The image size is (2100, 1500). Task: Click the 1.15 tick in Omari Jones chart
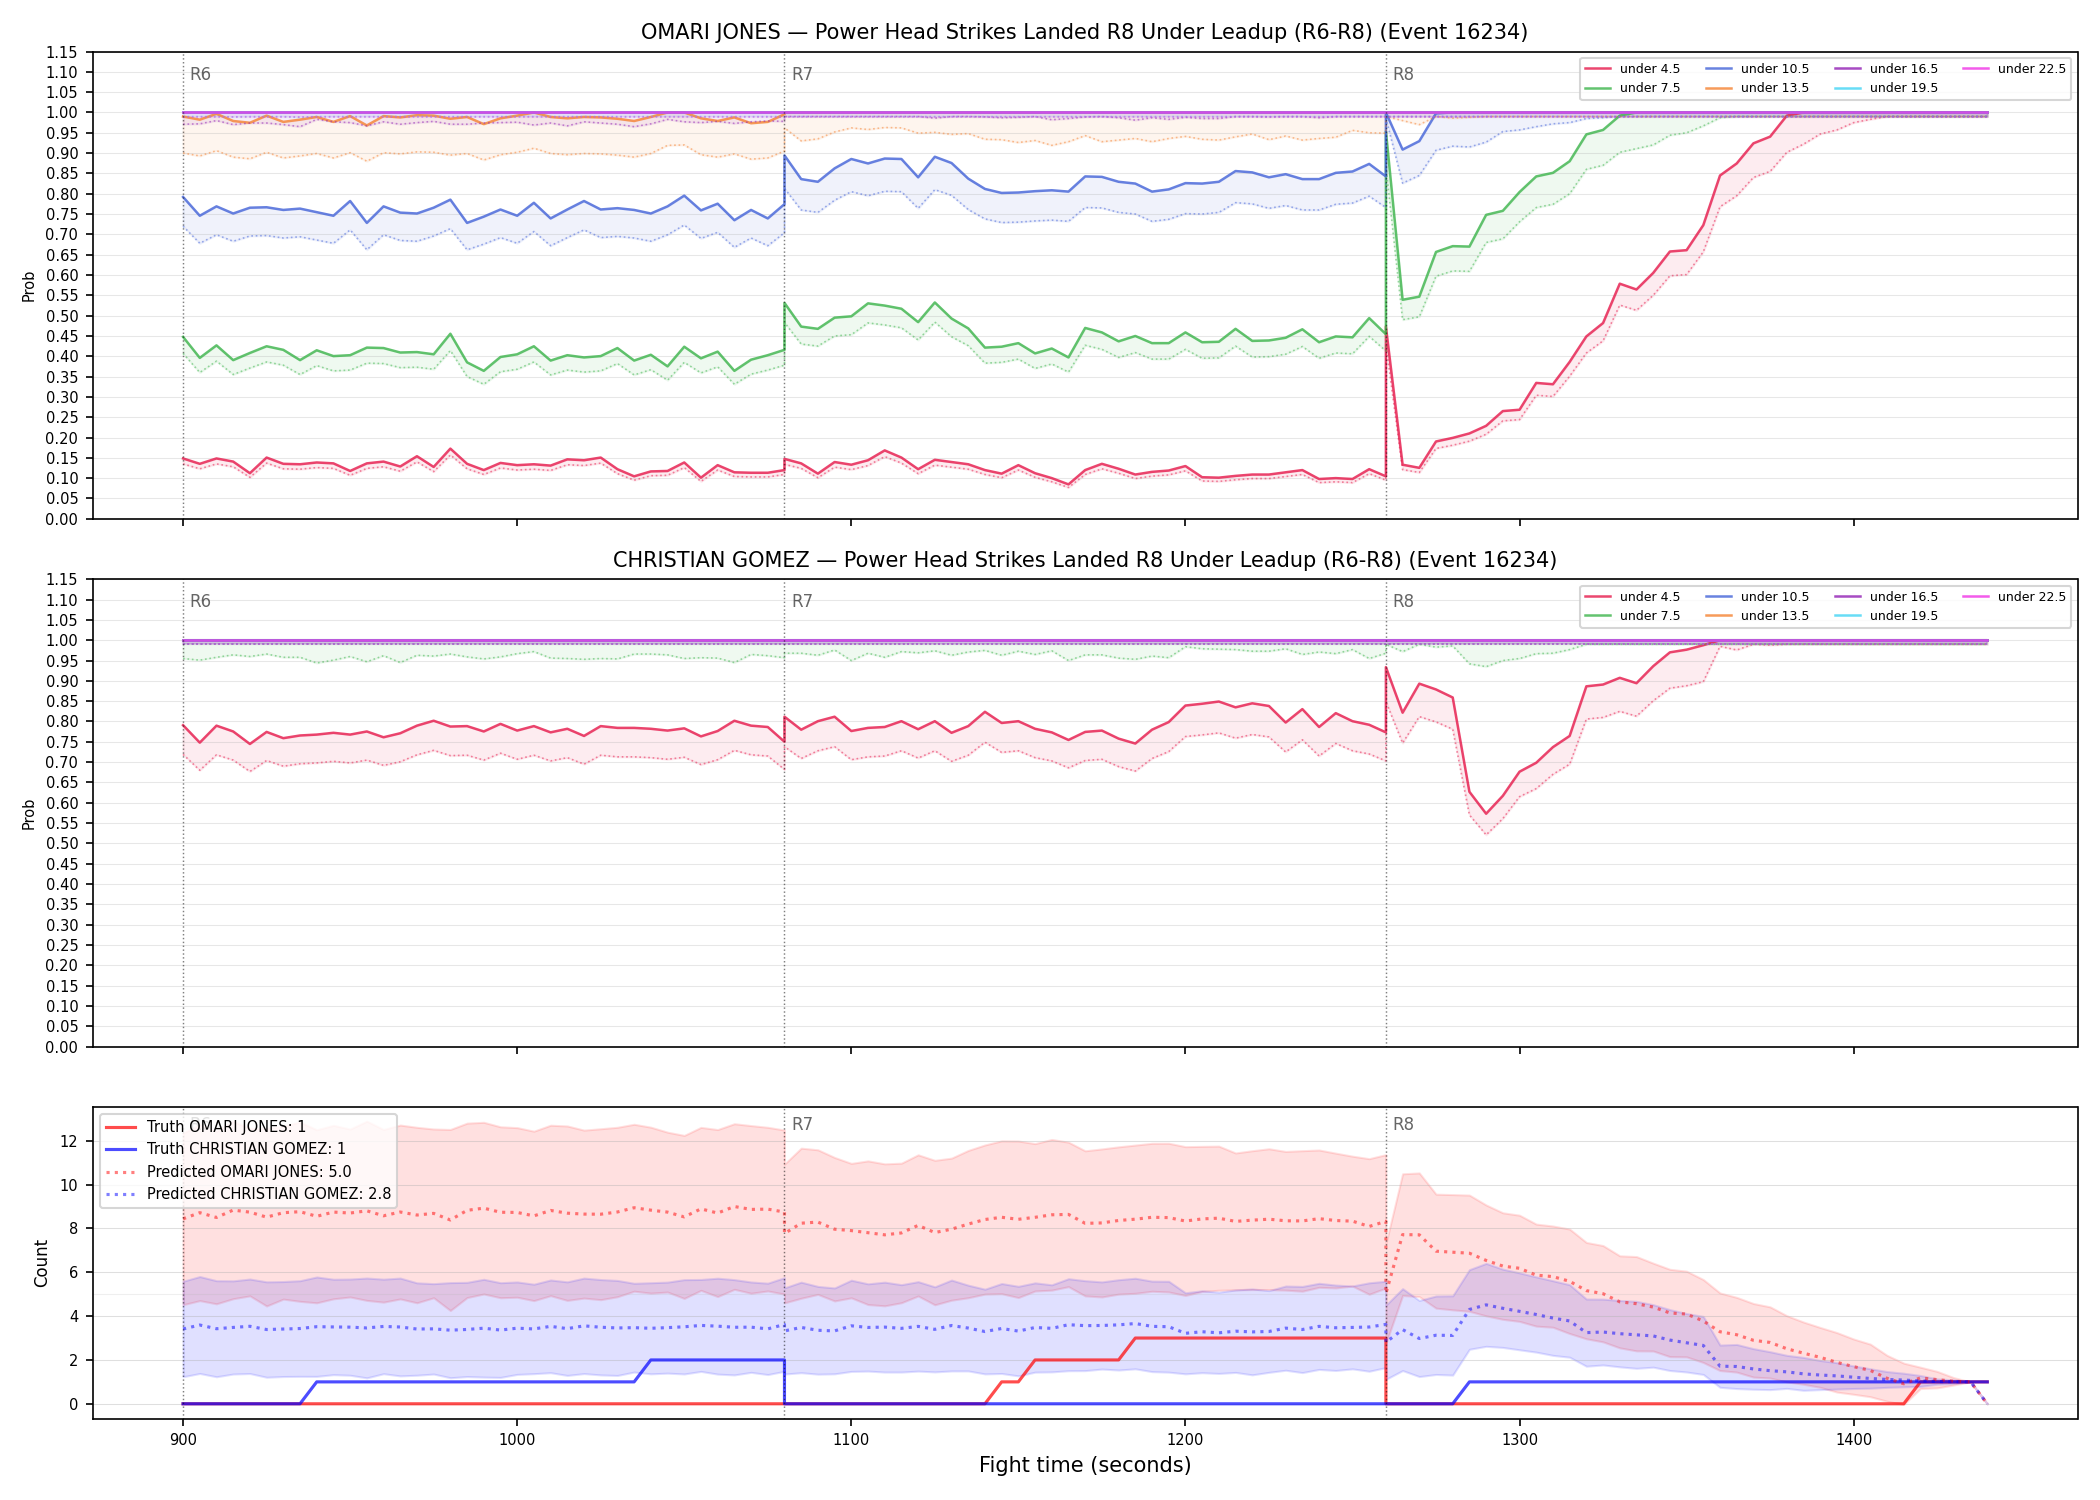[62, 52]
